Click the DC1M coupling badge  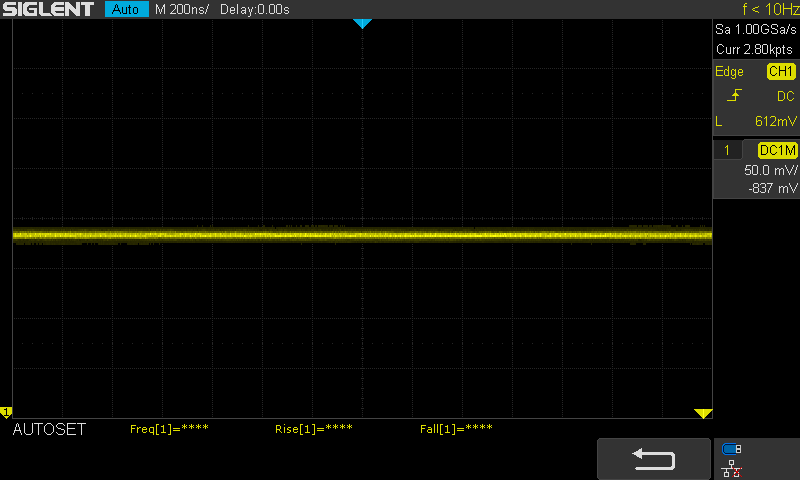pos(778,150)
